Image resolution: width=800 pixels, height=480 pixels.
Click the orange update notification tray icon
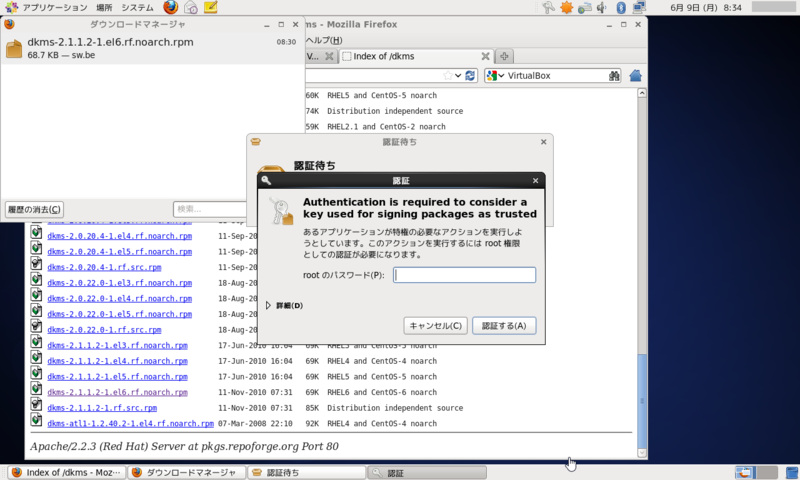566,7
